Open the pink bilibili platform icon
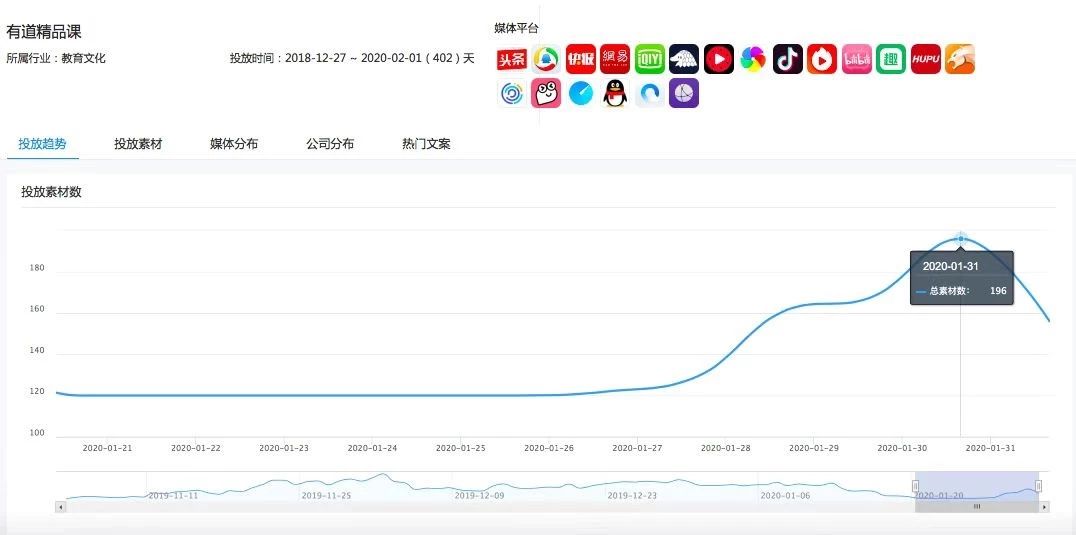This screenshot has width=1076, height=535. tap(856, 60)
